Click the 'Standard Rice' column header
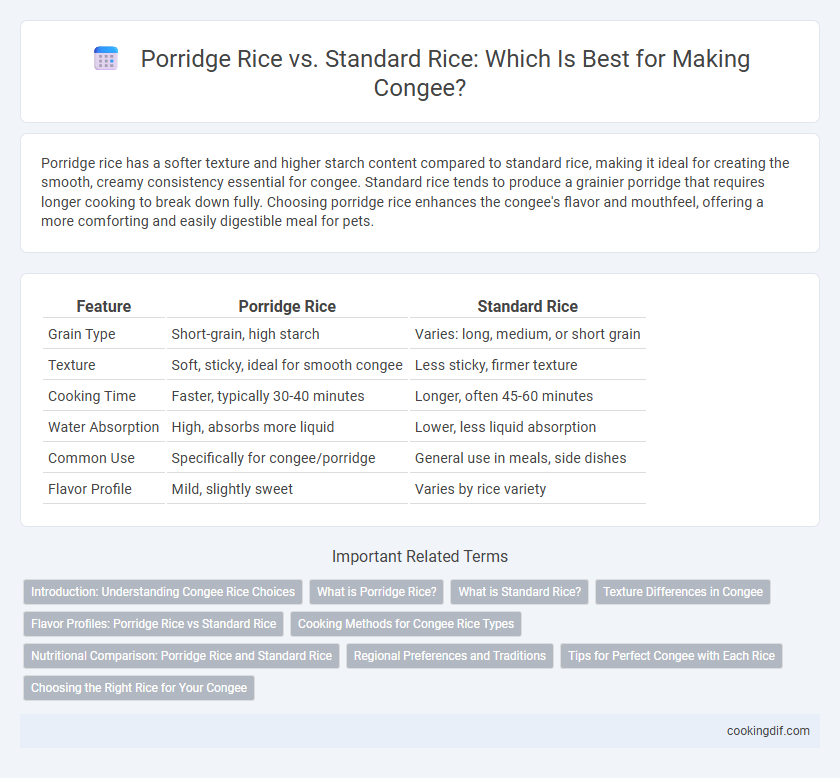The width and height of the screenshot is (840, 778). coord(528,306)
